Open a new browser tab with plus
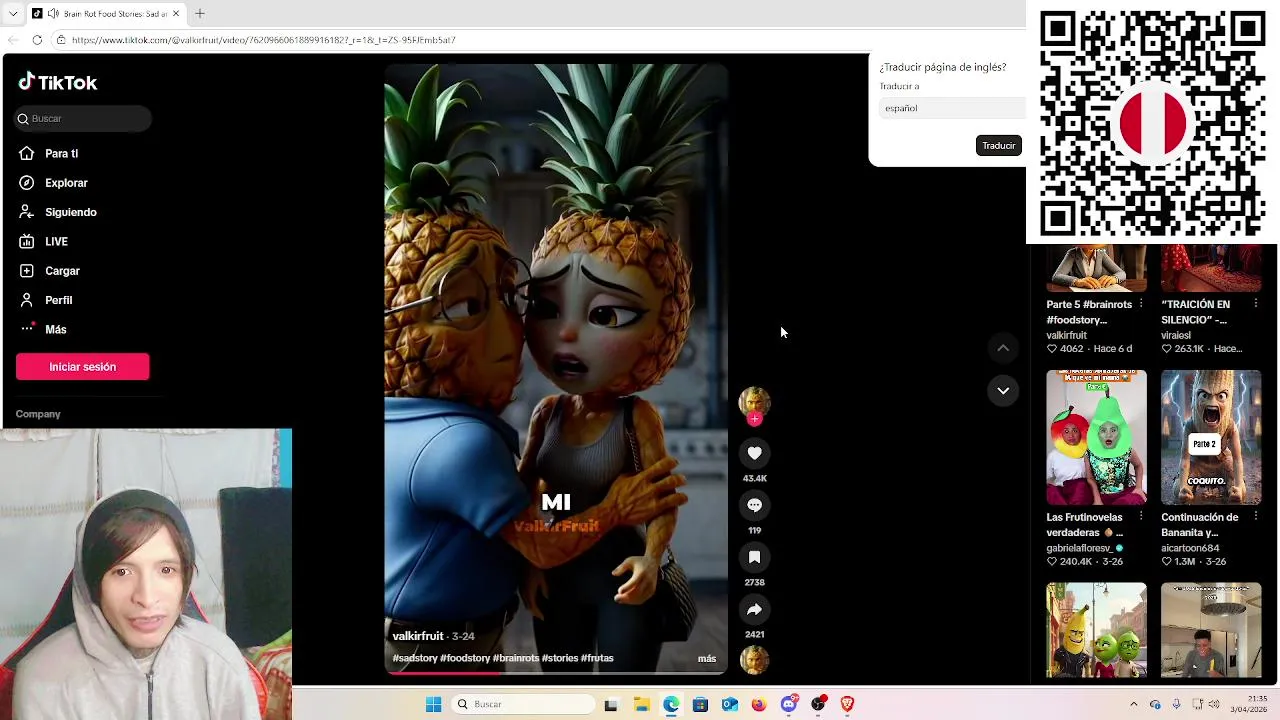This screenshot has height=720, width=1280. click(199, 13)
